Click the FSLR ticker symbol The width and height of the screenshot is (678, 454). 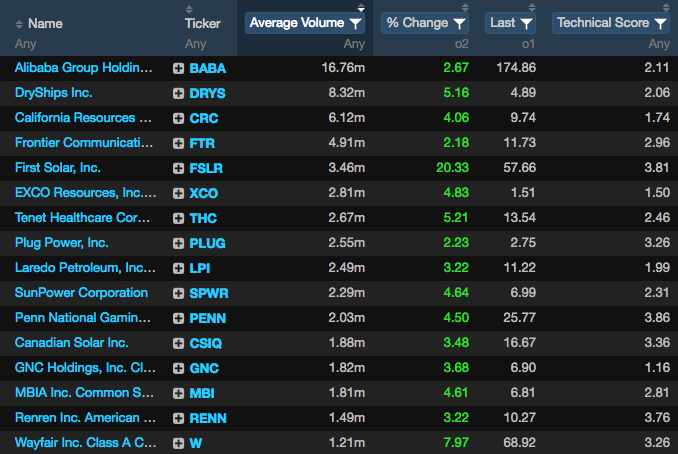click(x=206, y=168)
